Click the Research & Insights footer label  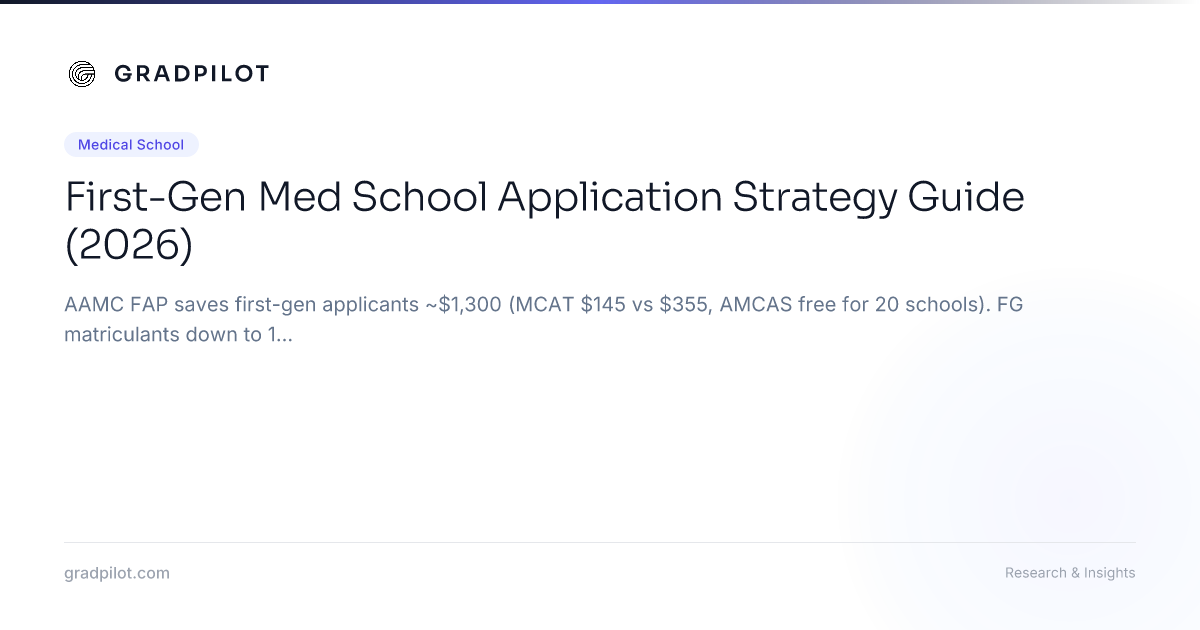pos(1070,573)
